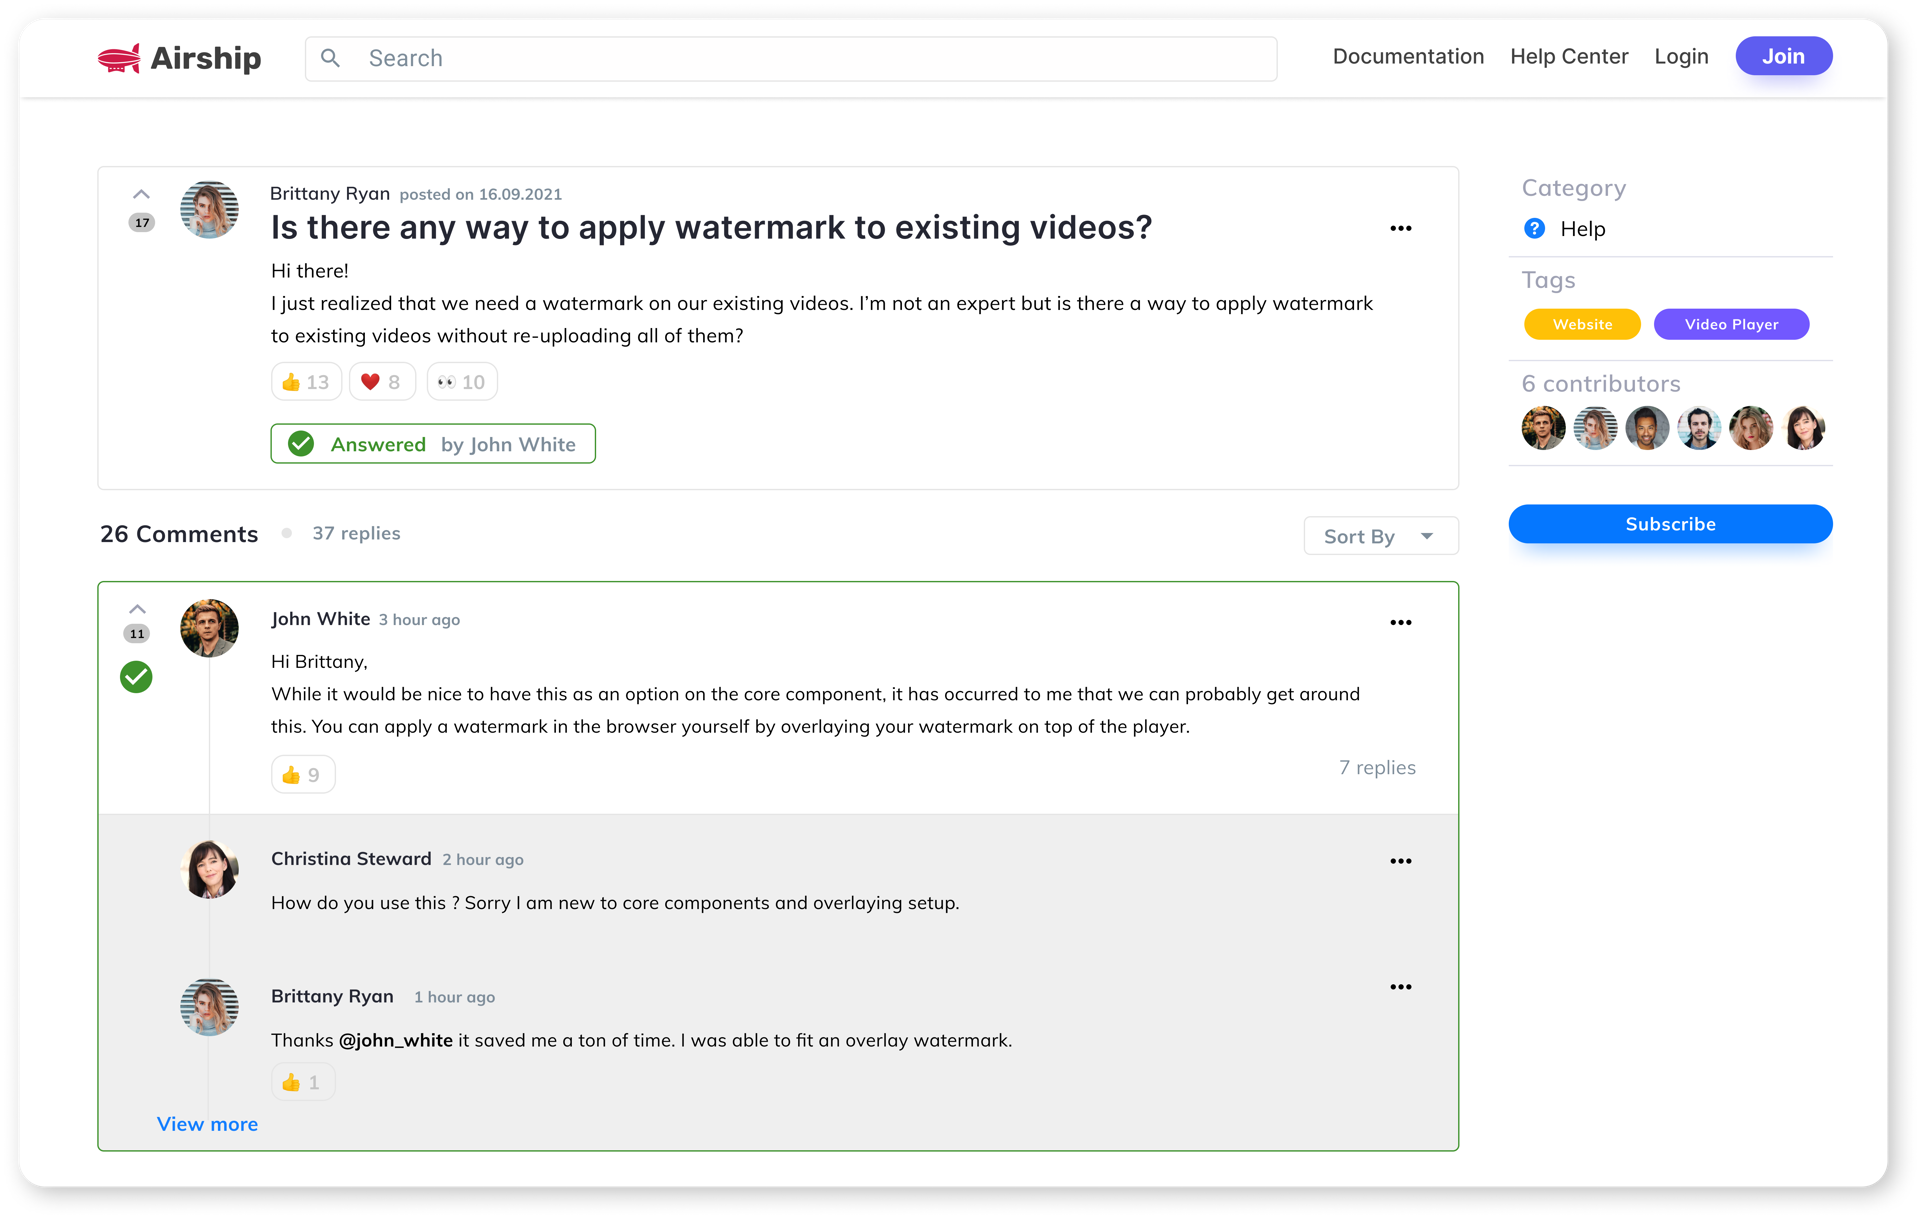This screenshot has height=1219, width=1920.
Task: Focus the Search input field
Action: [791, 58]
